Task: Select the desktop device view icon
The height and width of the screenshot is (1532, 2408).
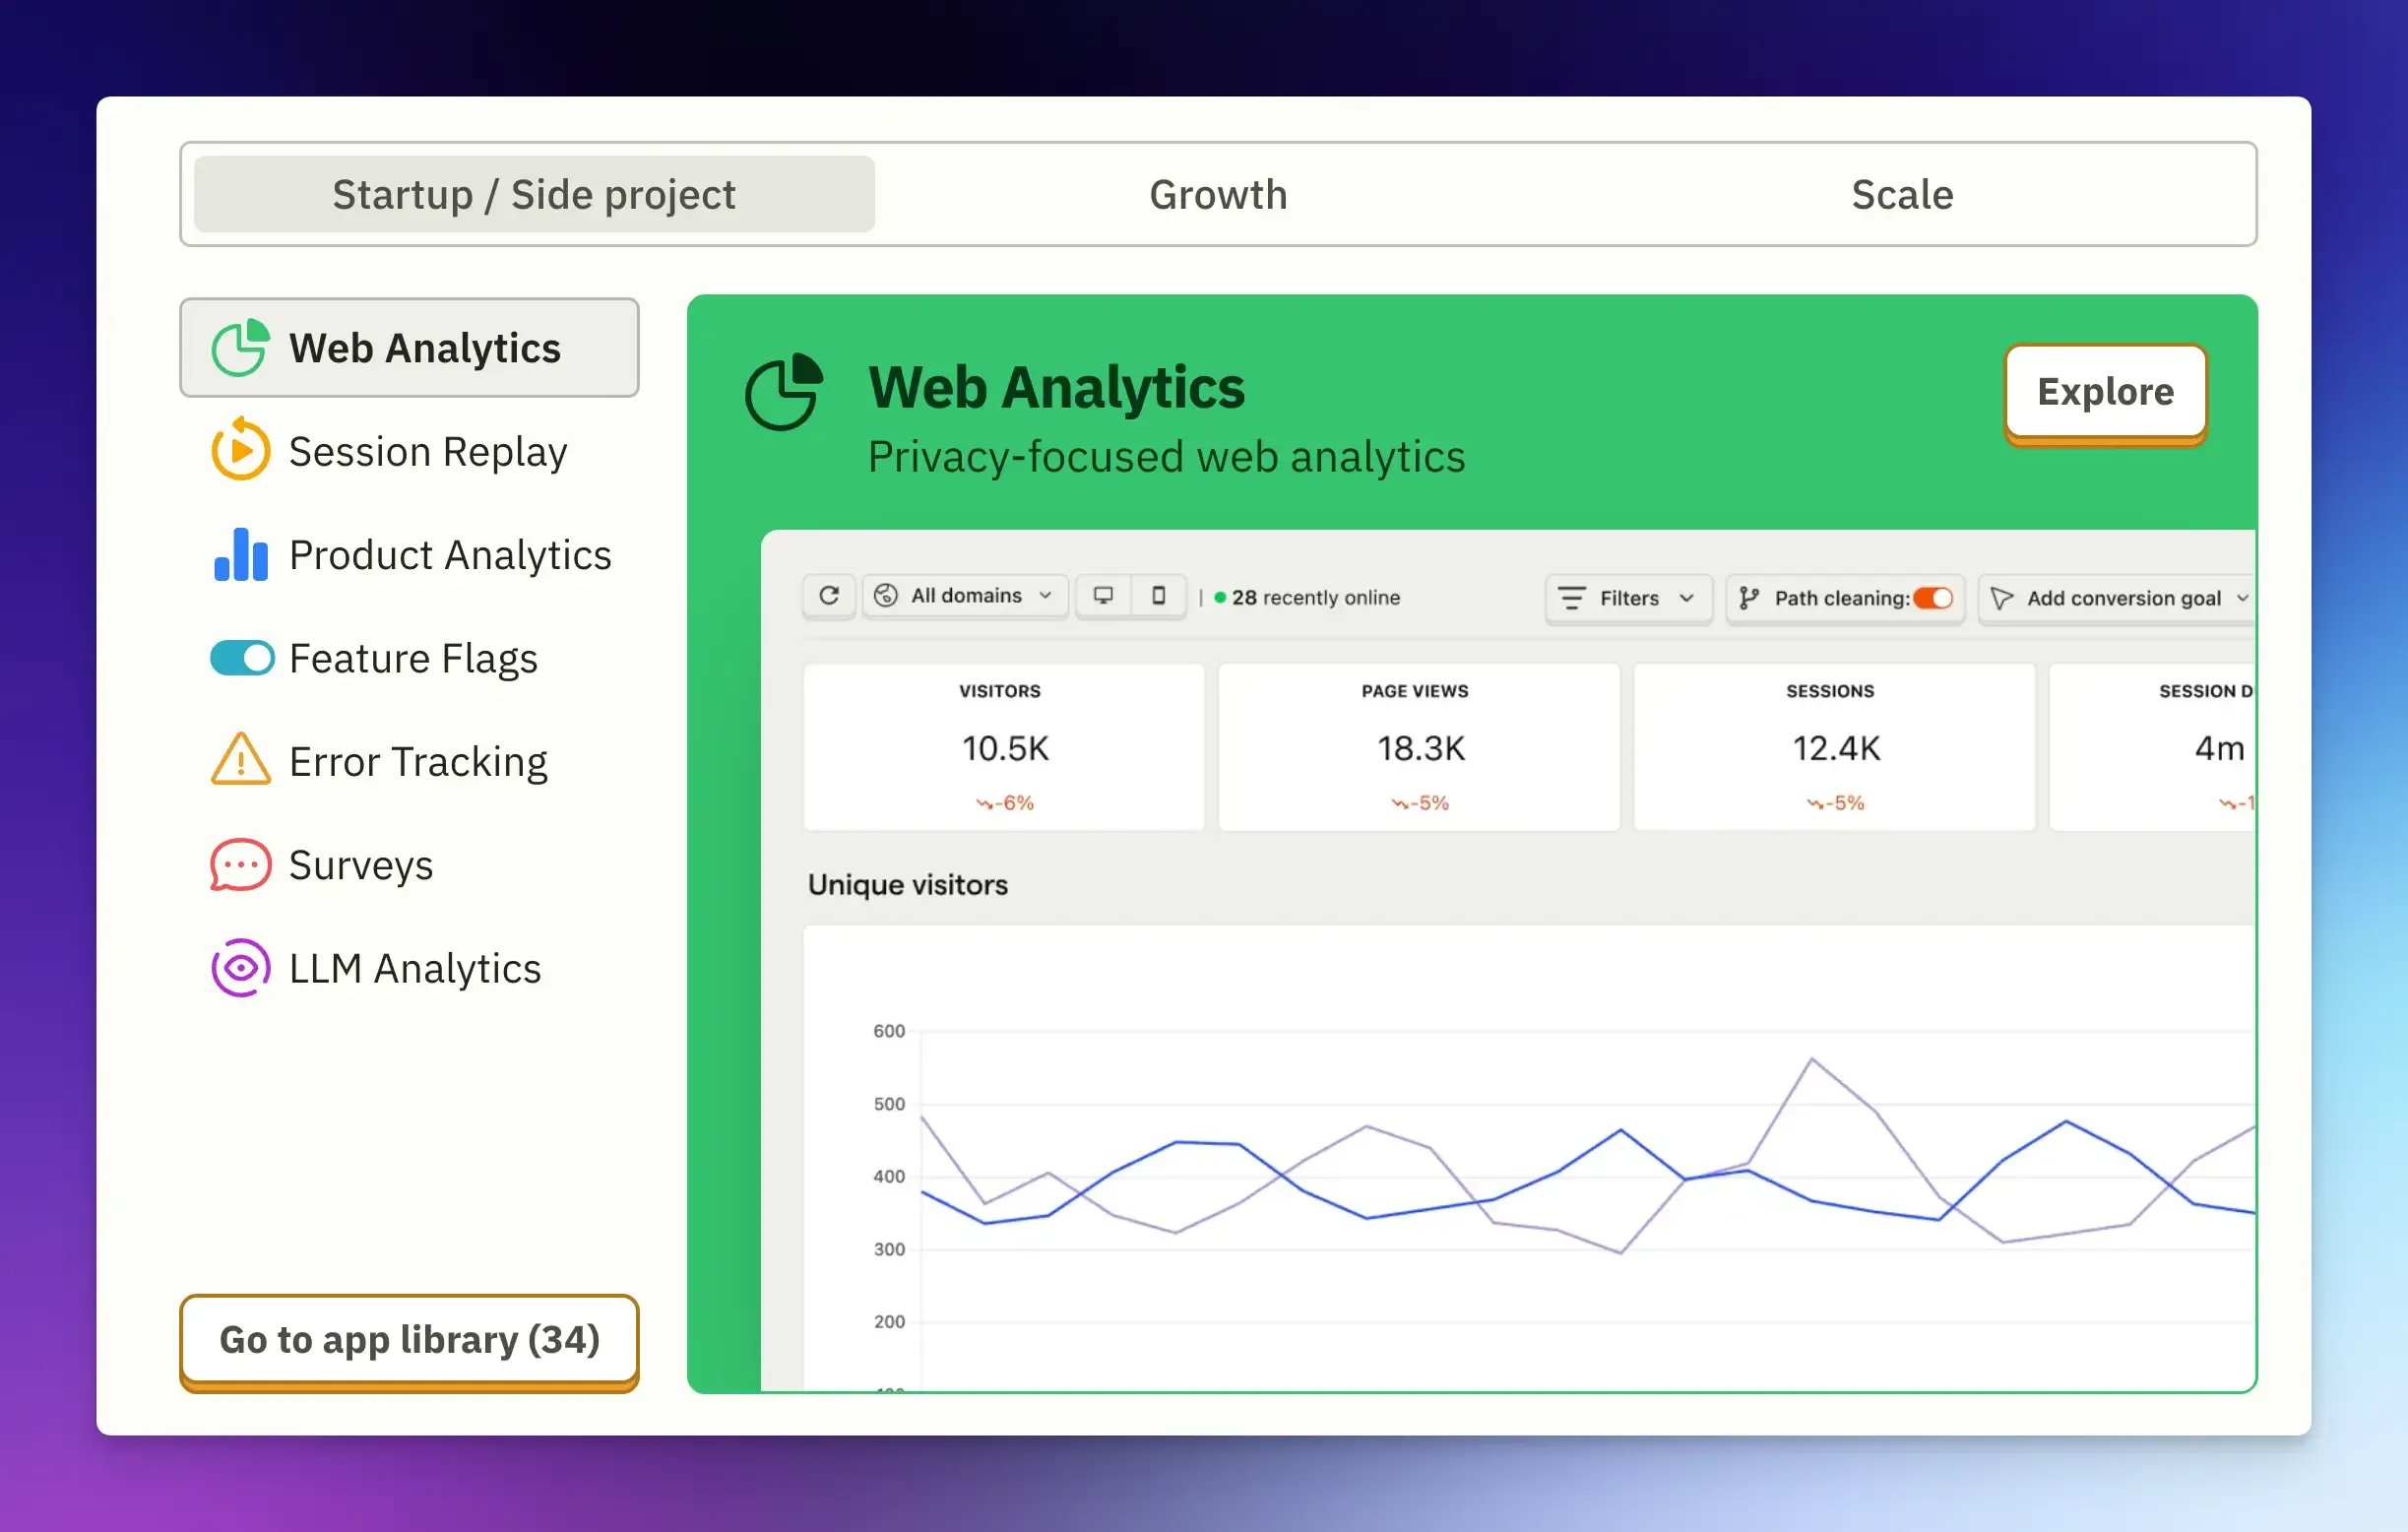Action: pos(1103,596)
